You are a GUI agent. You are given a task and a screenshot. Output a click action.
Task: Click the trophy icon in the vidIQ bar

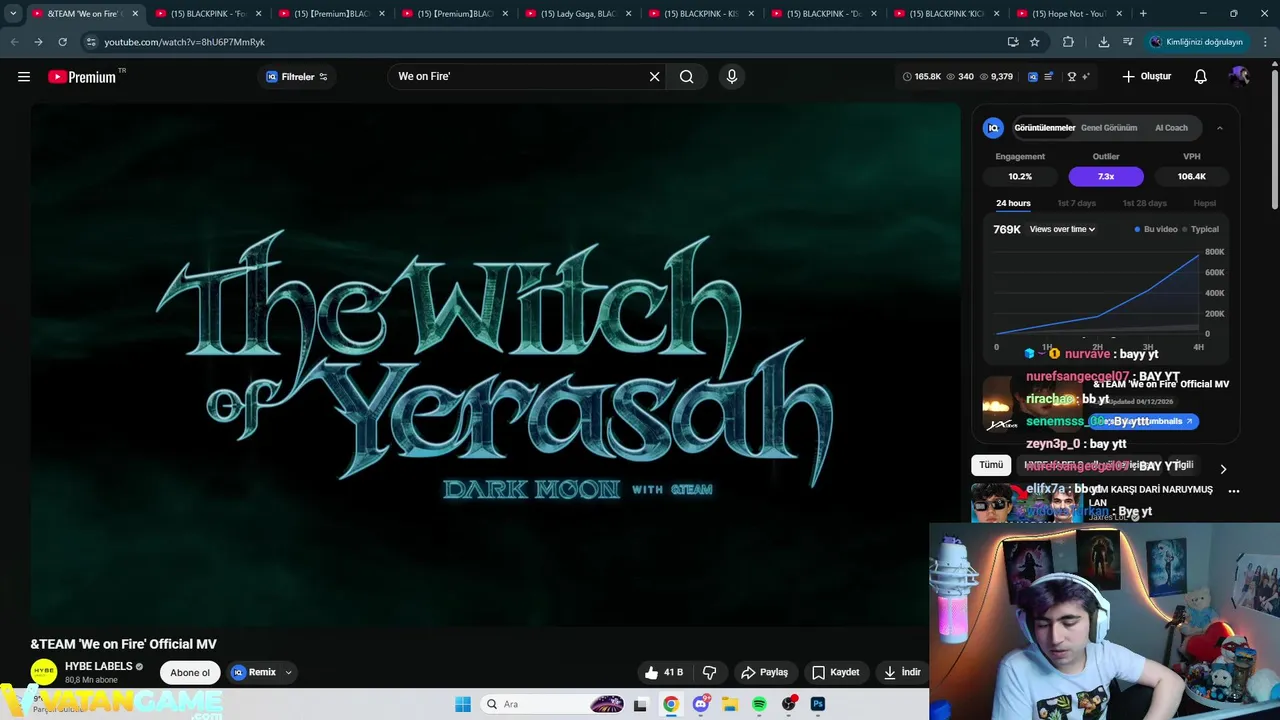click(x=1072, y=76)
